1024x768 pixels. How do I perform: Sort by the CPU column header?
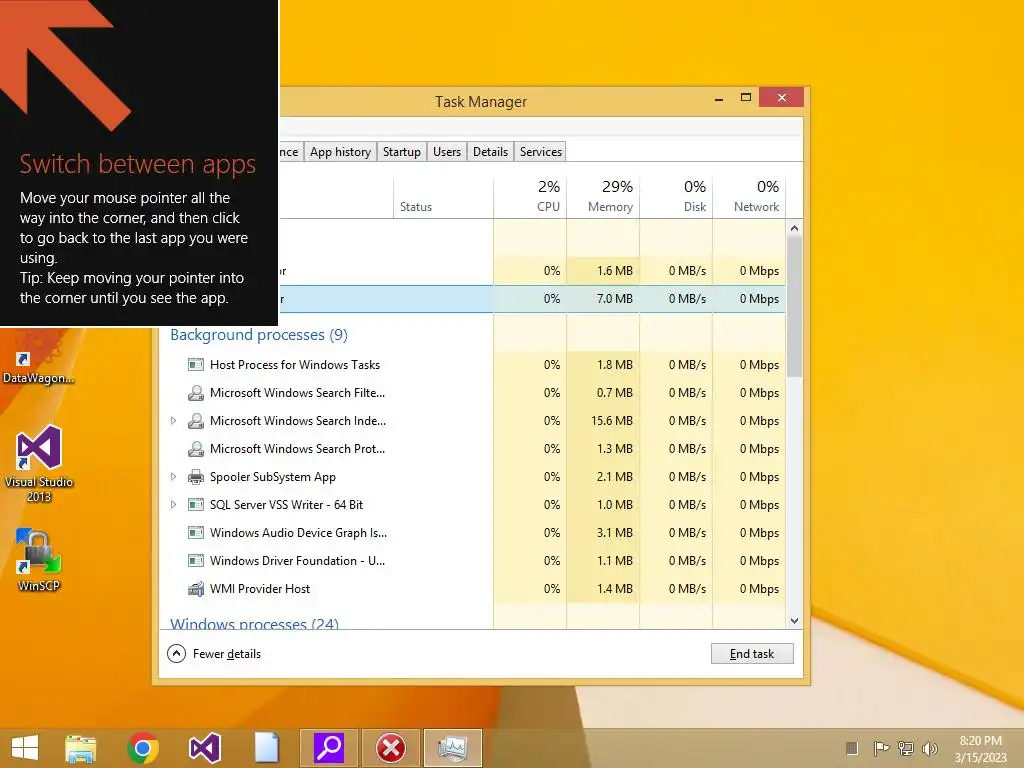(530, 196)
